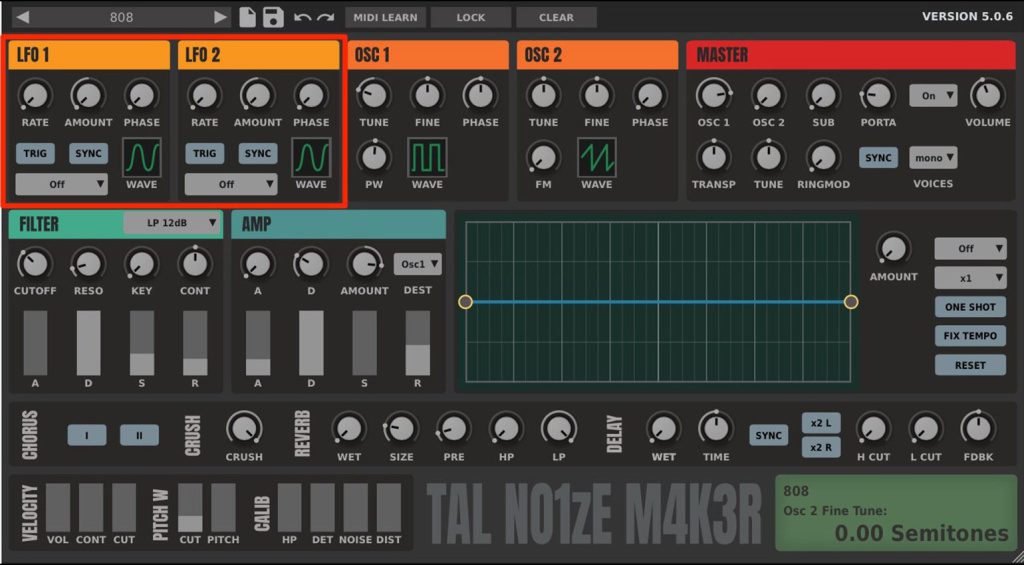
Task: Toggle Chorus I on
Action: pyautogui.click(x=87, y=435)
